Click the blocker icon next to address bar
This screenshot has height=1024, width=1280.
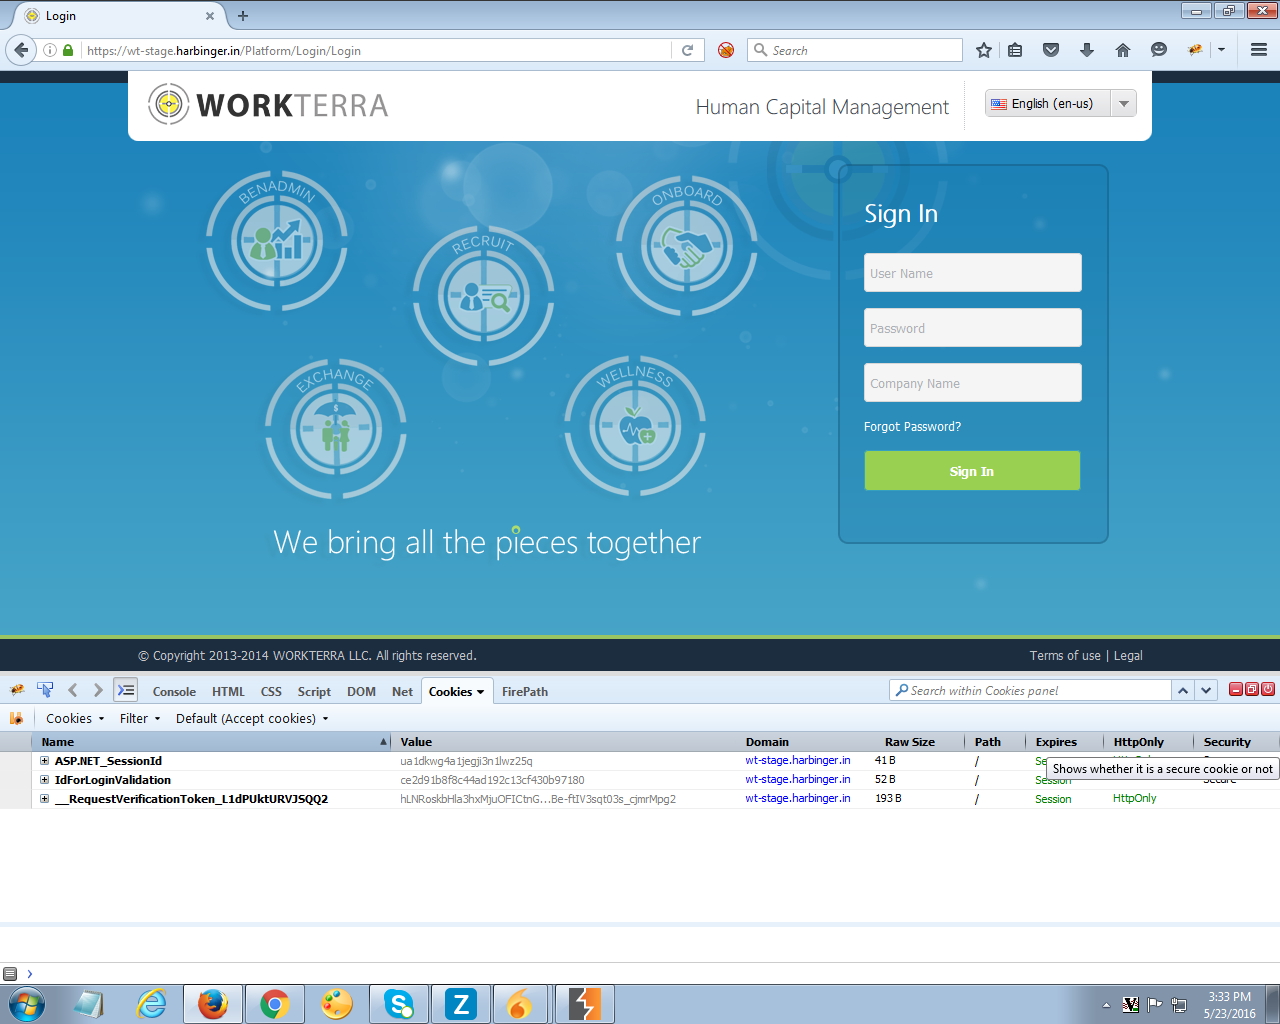click(x=726, y=50)
